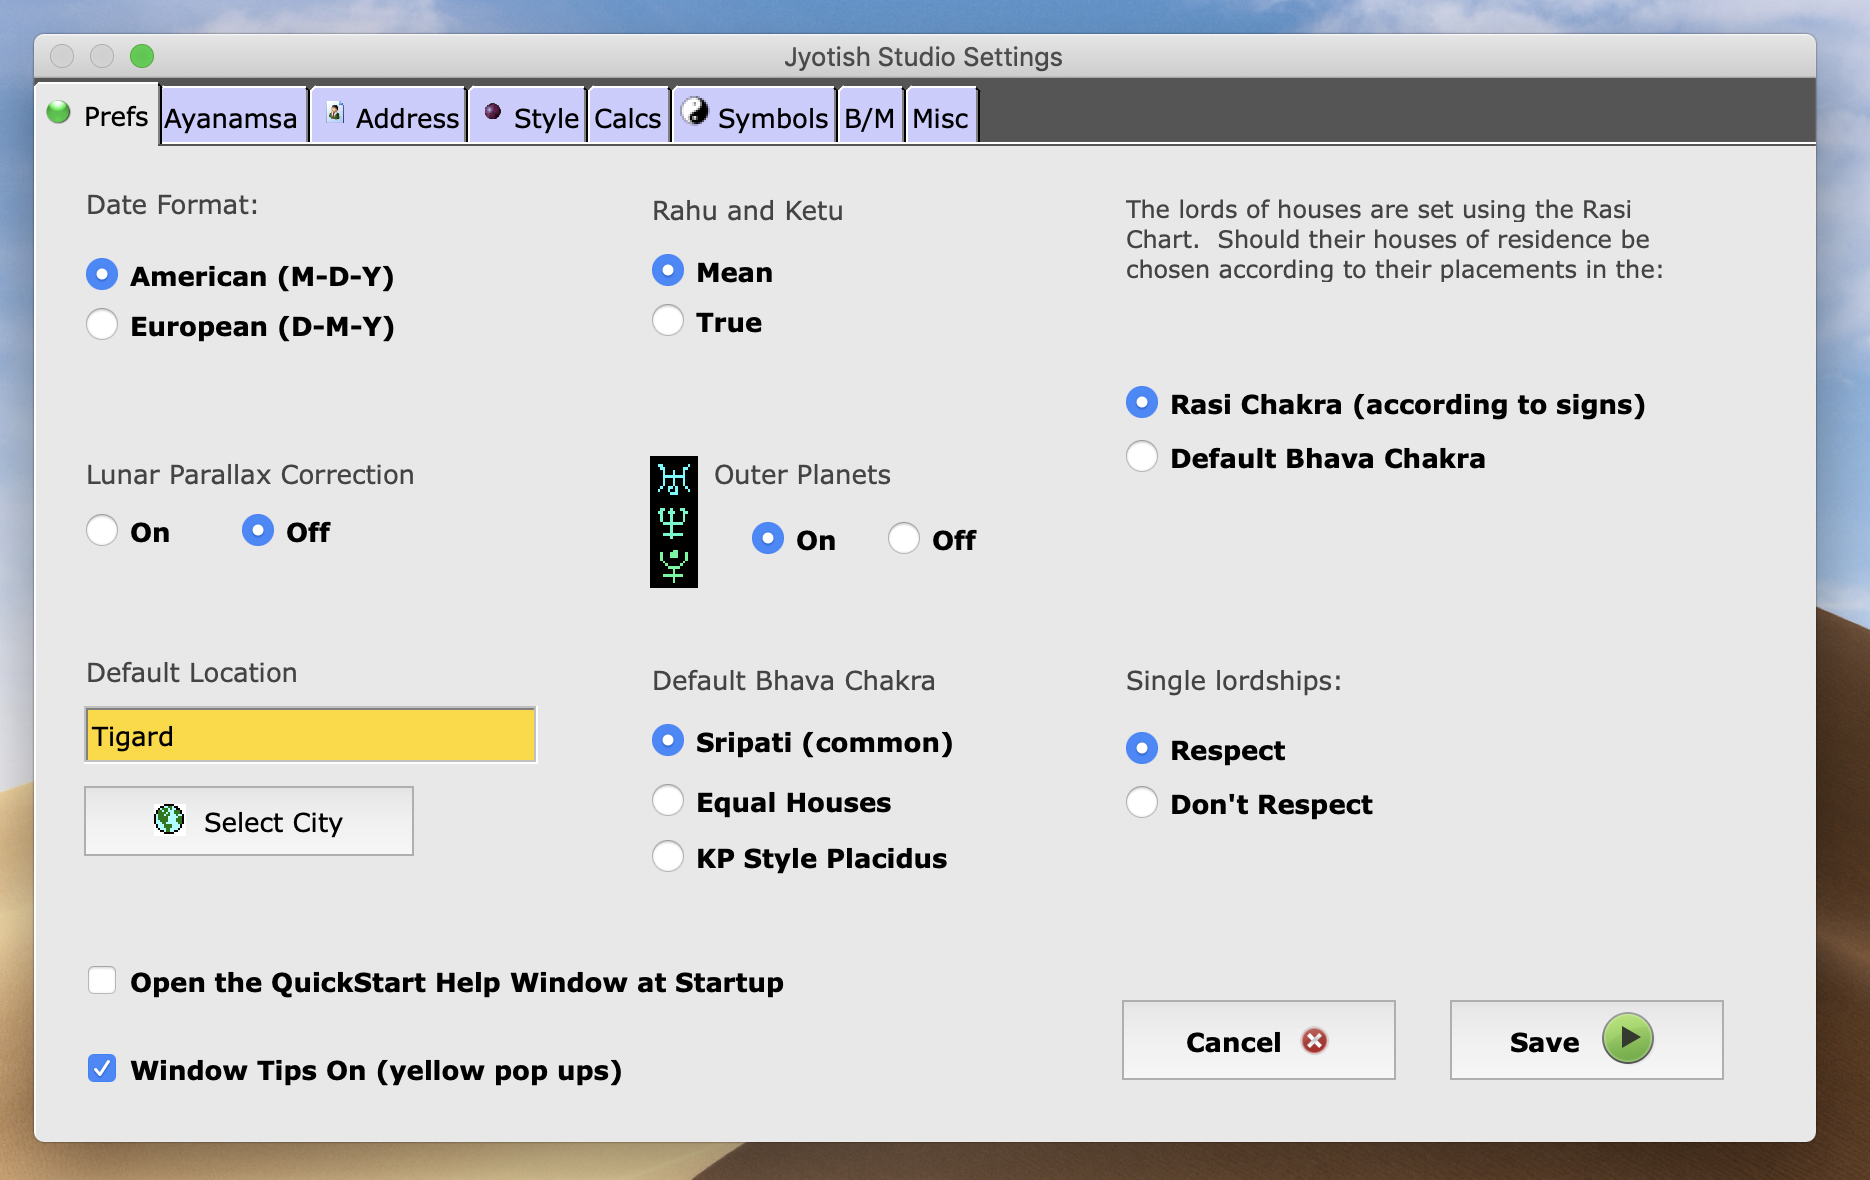The height and width of the screenshot is (1180, 1870).
Task: Select Don't Respect single lordships
Action: (x=1142, y=803)
